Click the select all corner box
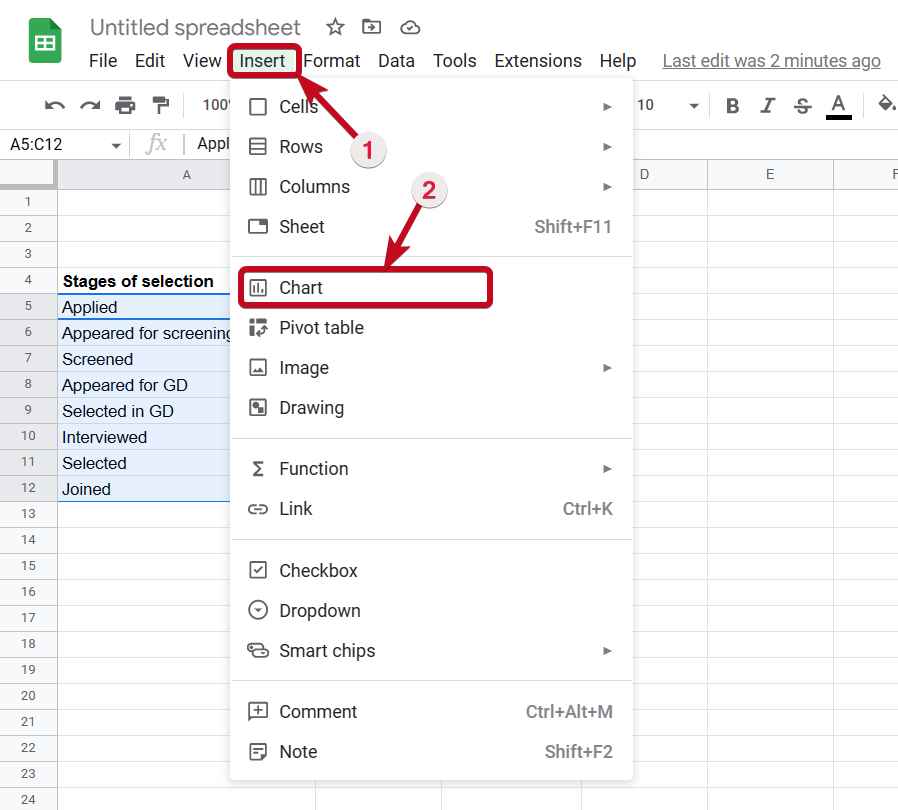 27,174
